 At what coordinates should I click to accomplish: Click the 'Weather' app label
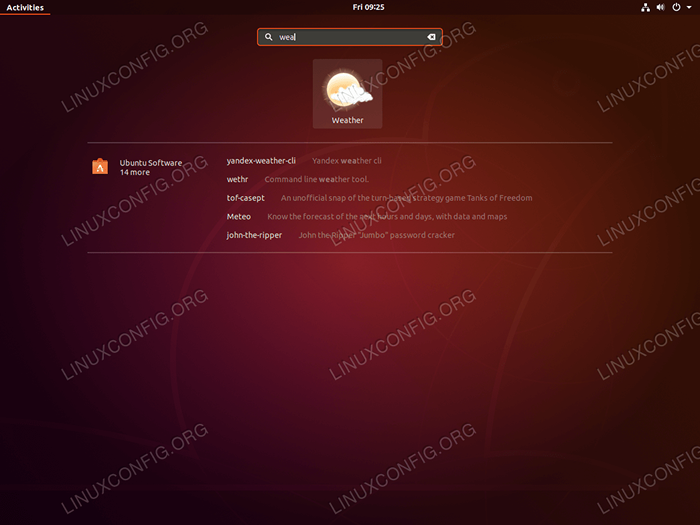(347, 120)
